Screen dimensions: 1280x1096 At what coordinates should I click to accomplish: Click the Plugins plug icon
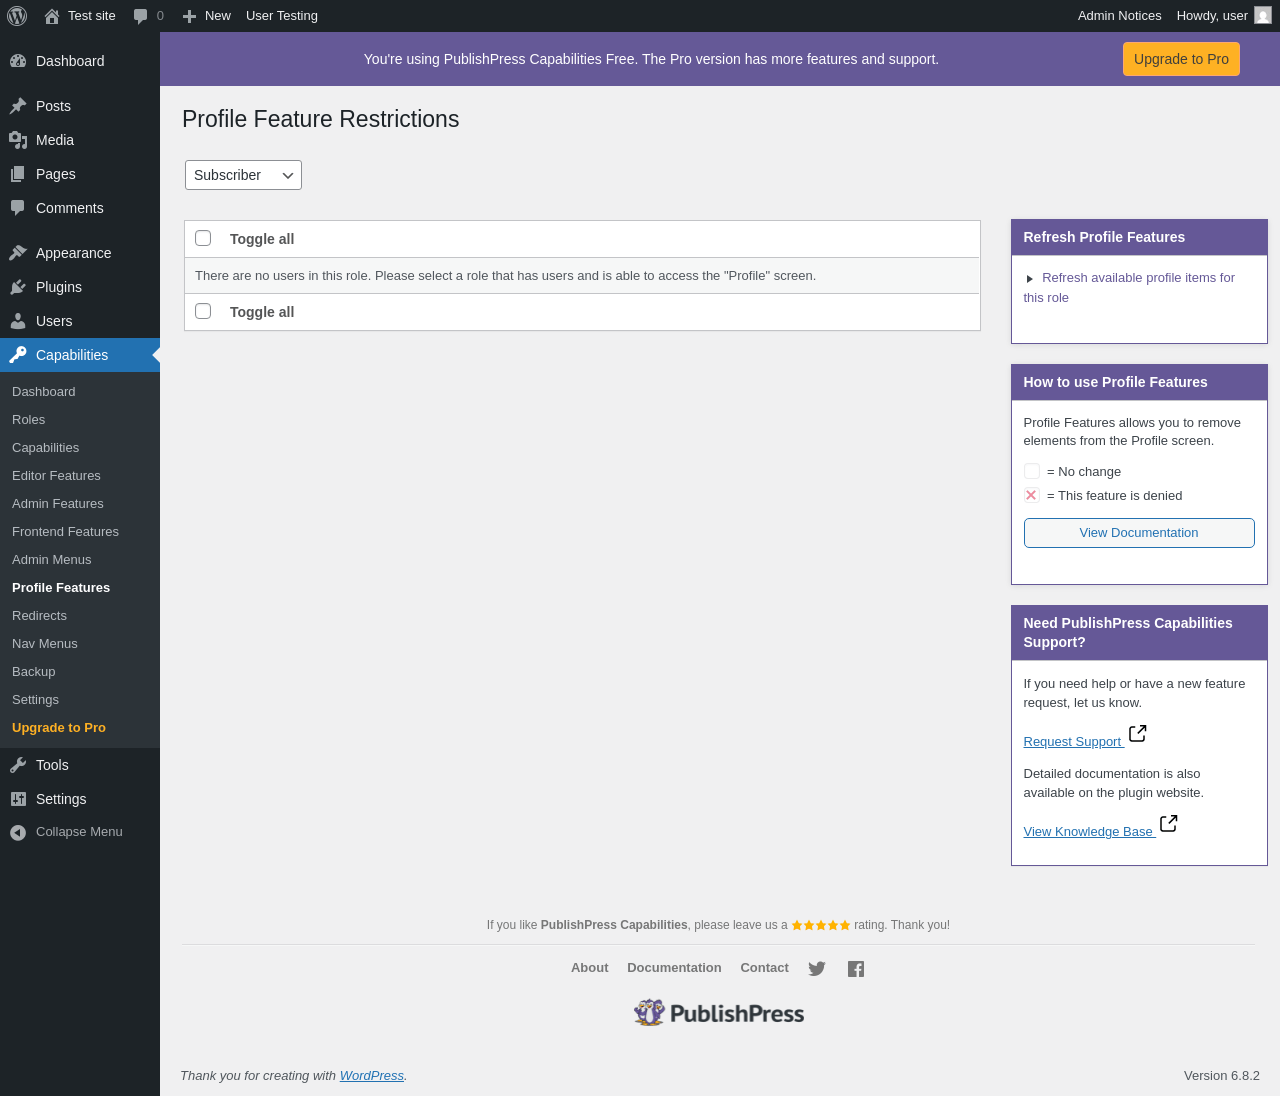[x=18, y=287]
